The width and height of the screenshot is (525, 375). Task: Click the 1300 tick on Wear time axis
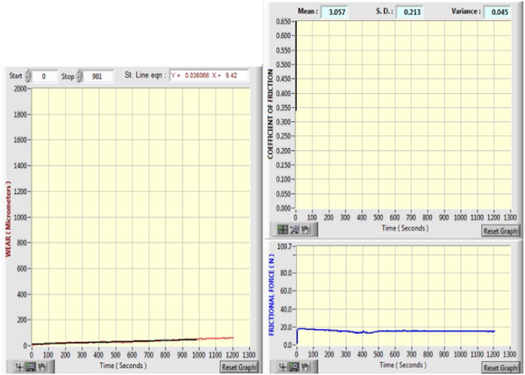click(x=248, y=355)
